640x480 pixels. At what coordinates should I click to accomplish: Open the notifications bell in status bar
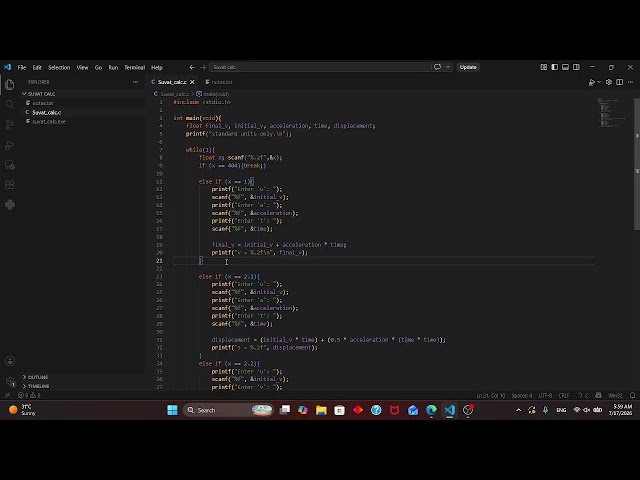coord(632,396)
